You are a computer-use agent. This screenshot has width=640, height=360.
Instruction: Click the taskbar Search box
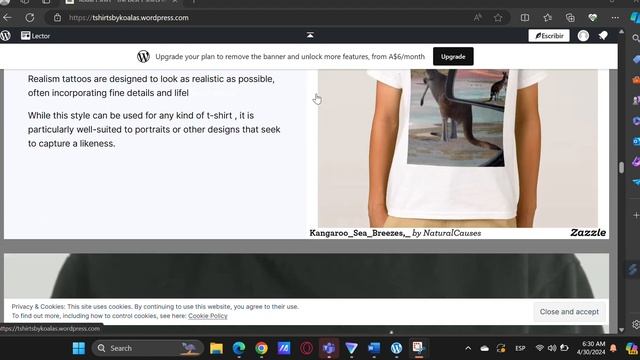[147, 348]
